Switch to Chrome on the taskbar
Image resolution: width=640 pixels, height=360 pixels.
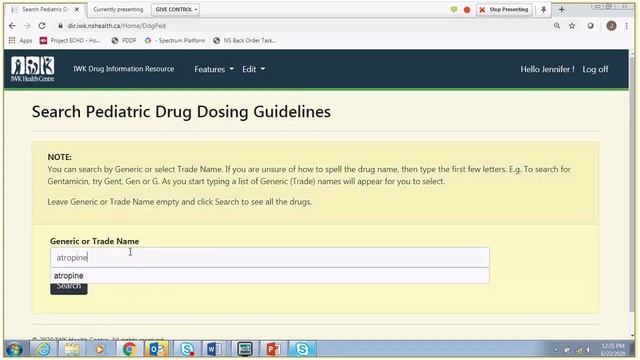pos(129,349)
